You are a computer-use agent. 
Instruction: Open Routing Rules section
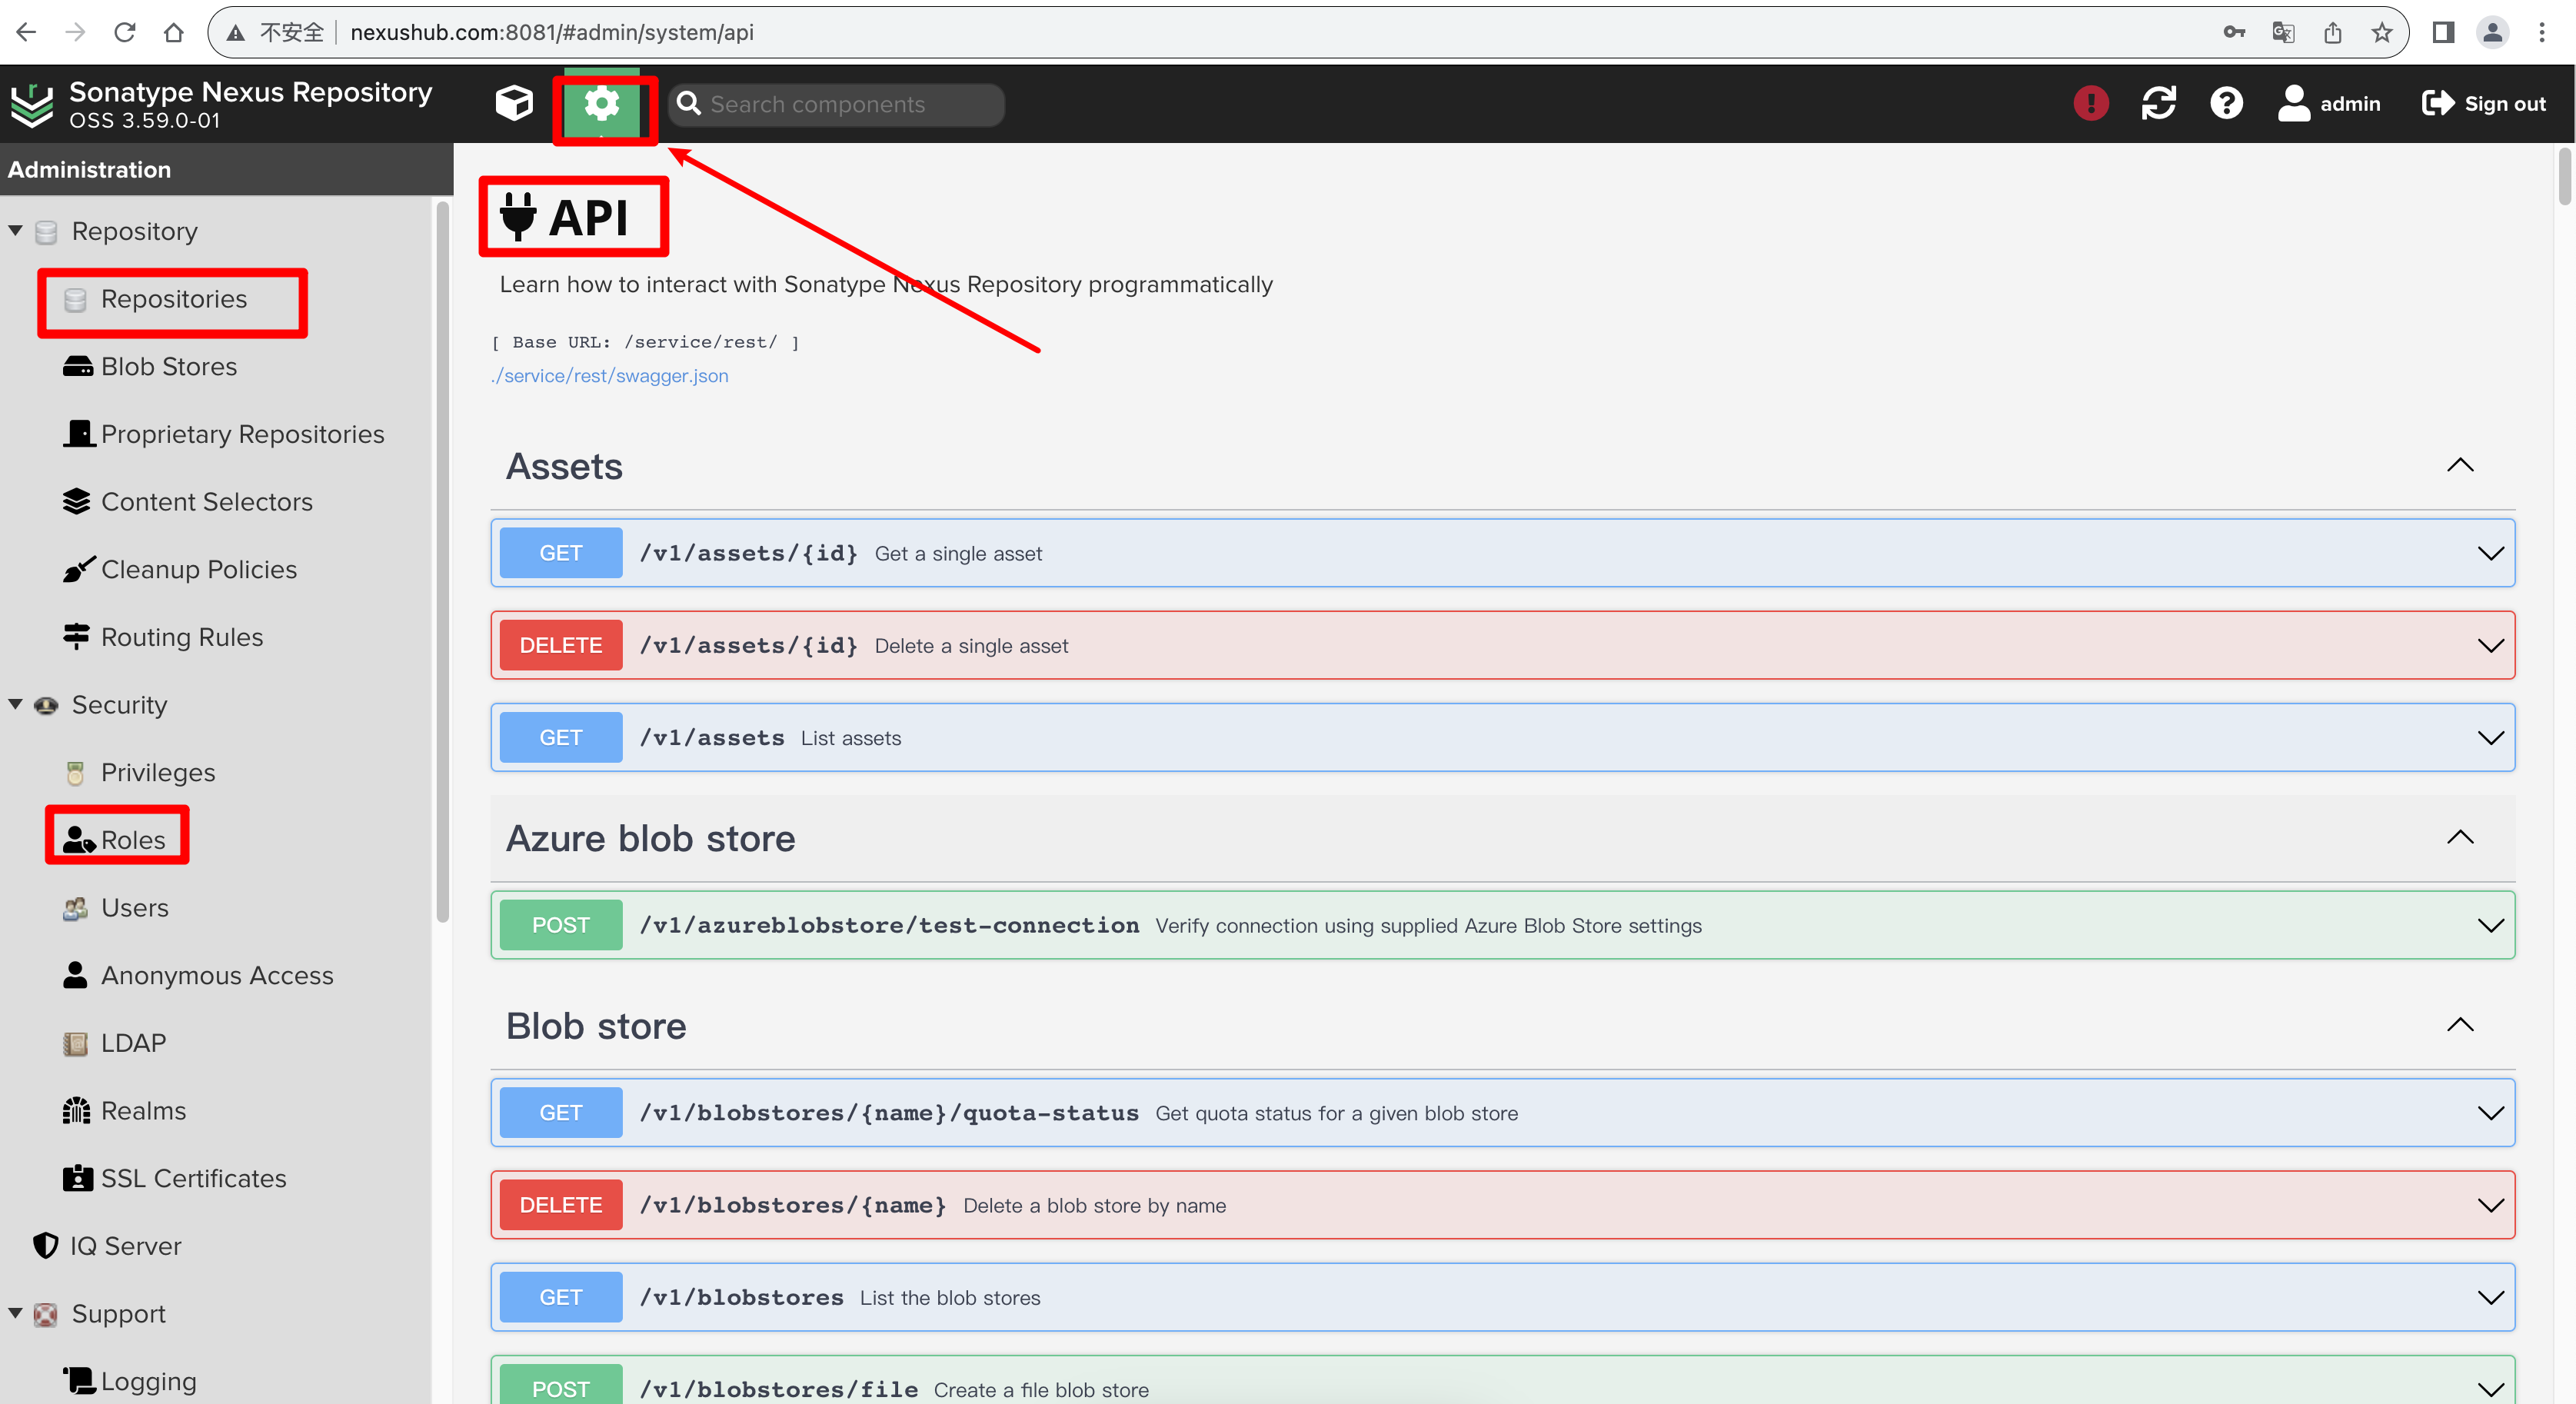(x=163, y=637)
